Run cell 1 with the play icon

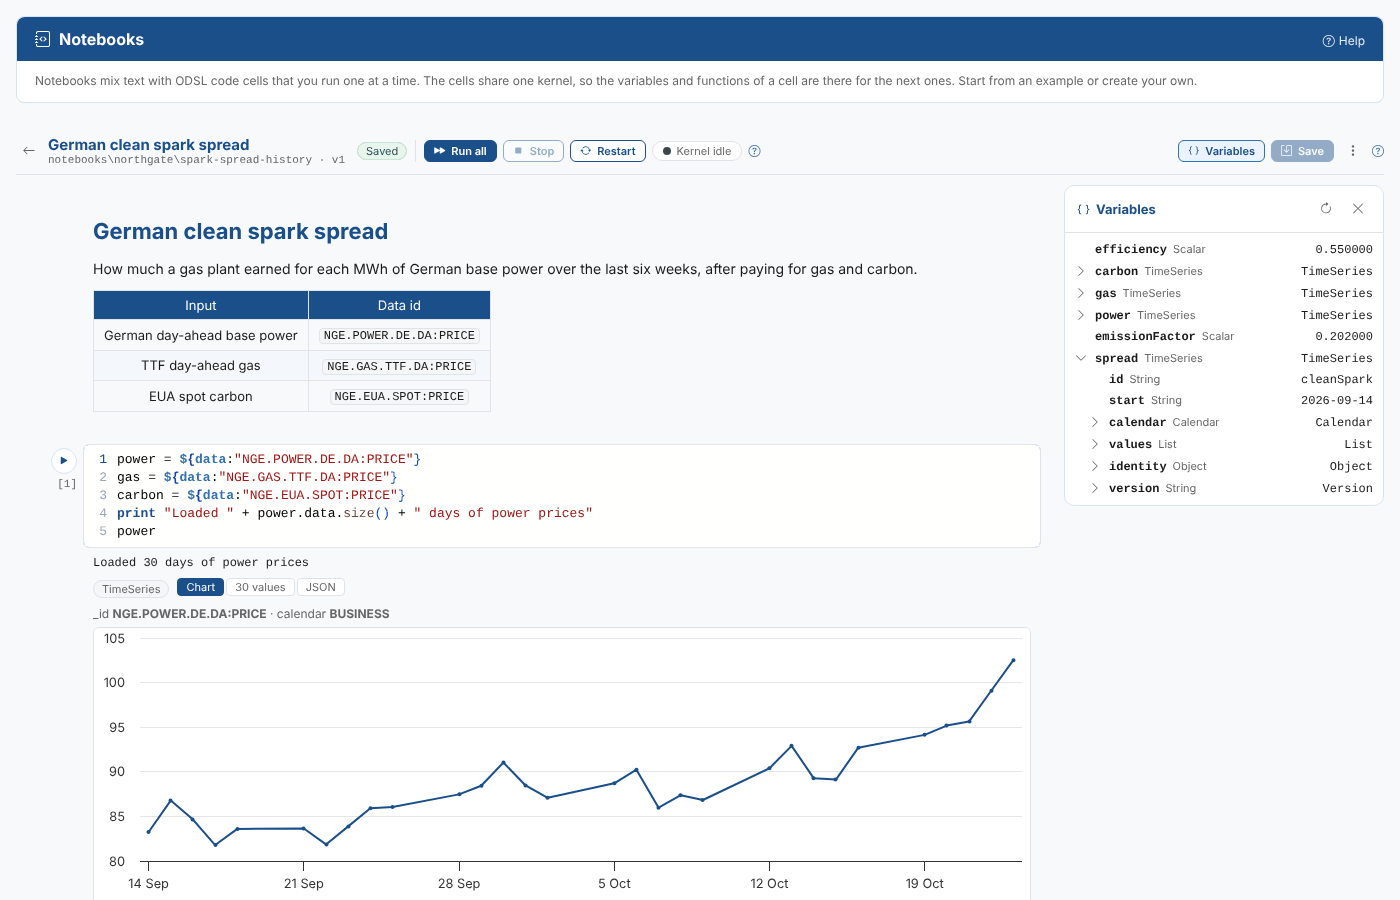pos(64,460)
